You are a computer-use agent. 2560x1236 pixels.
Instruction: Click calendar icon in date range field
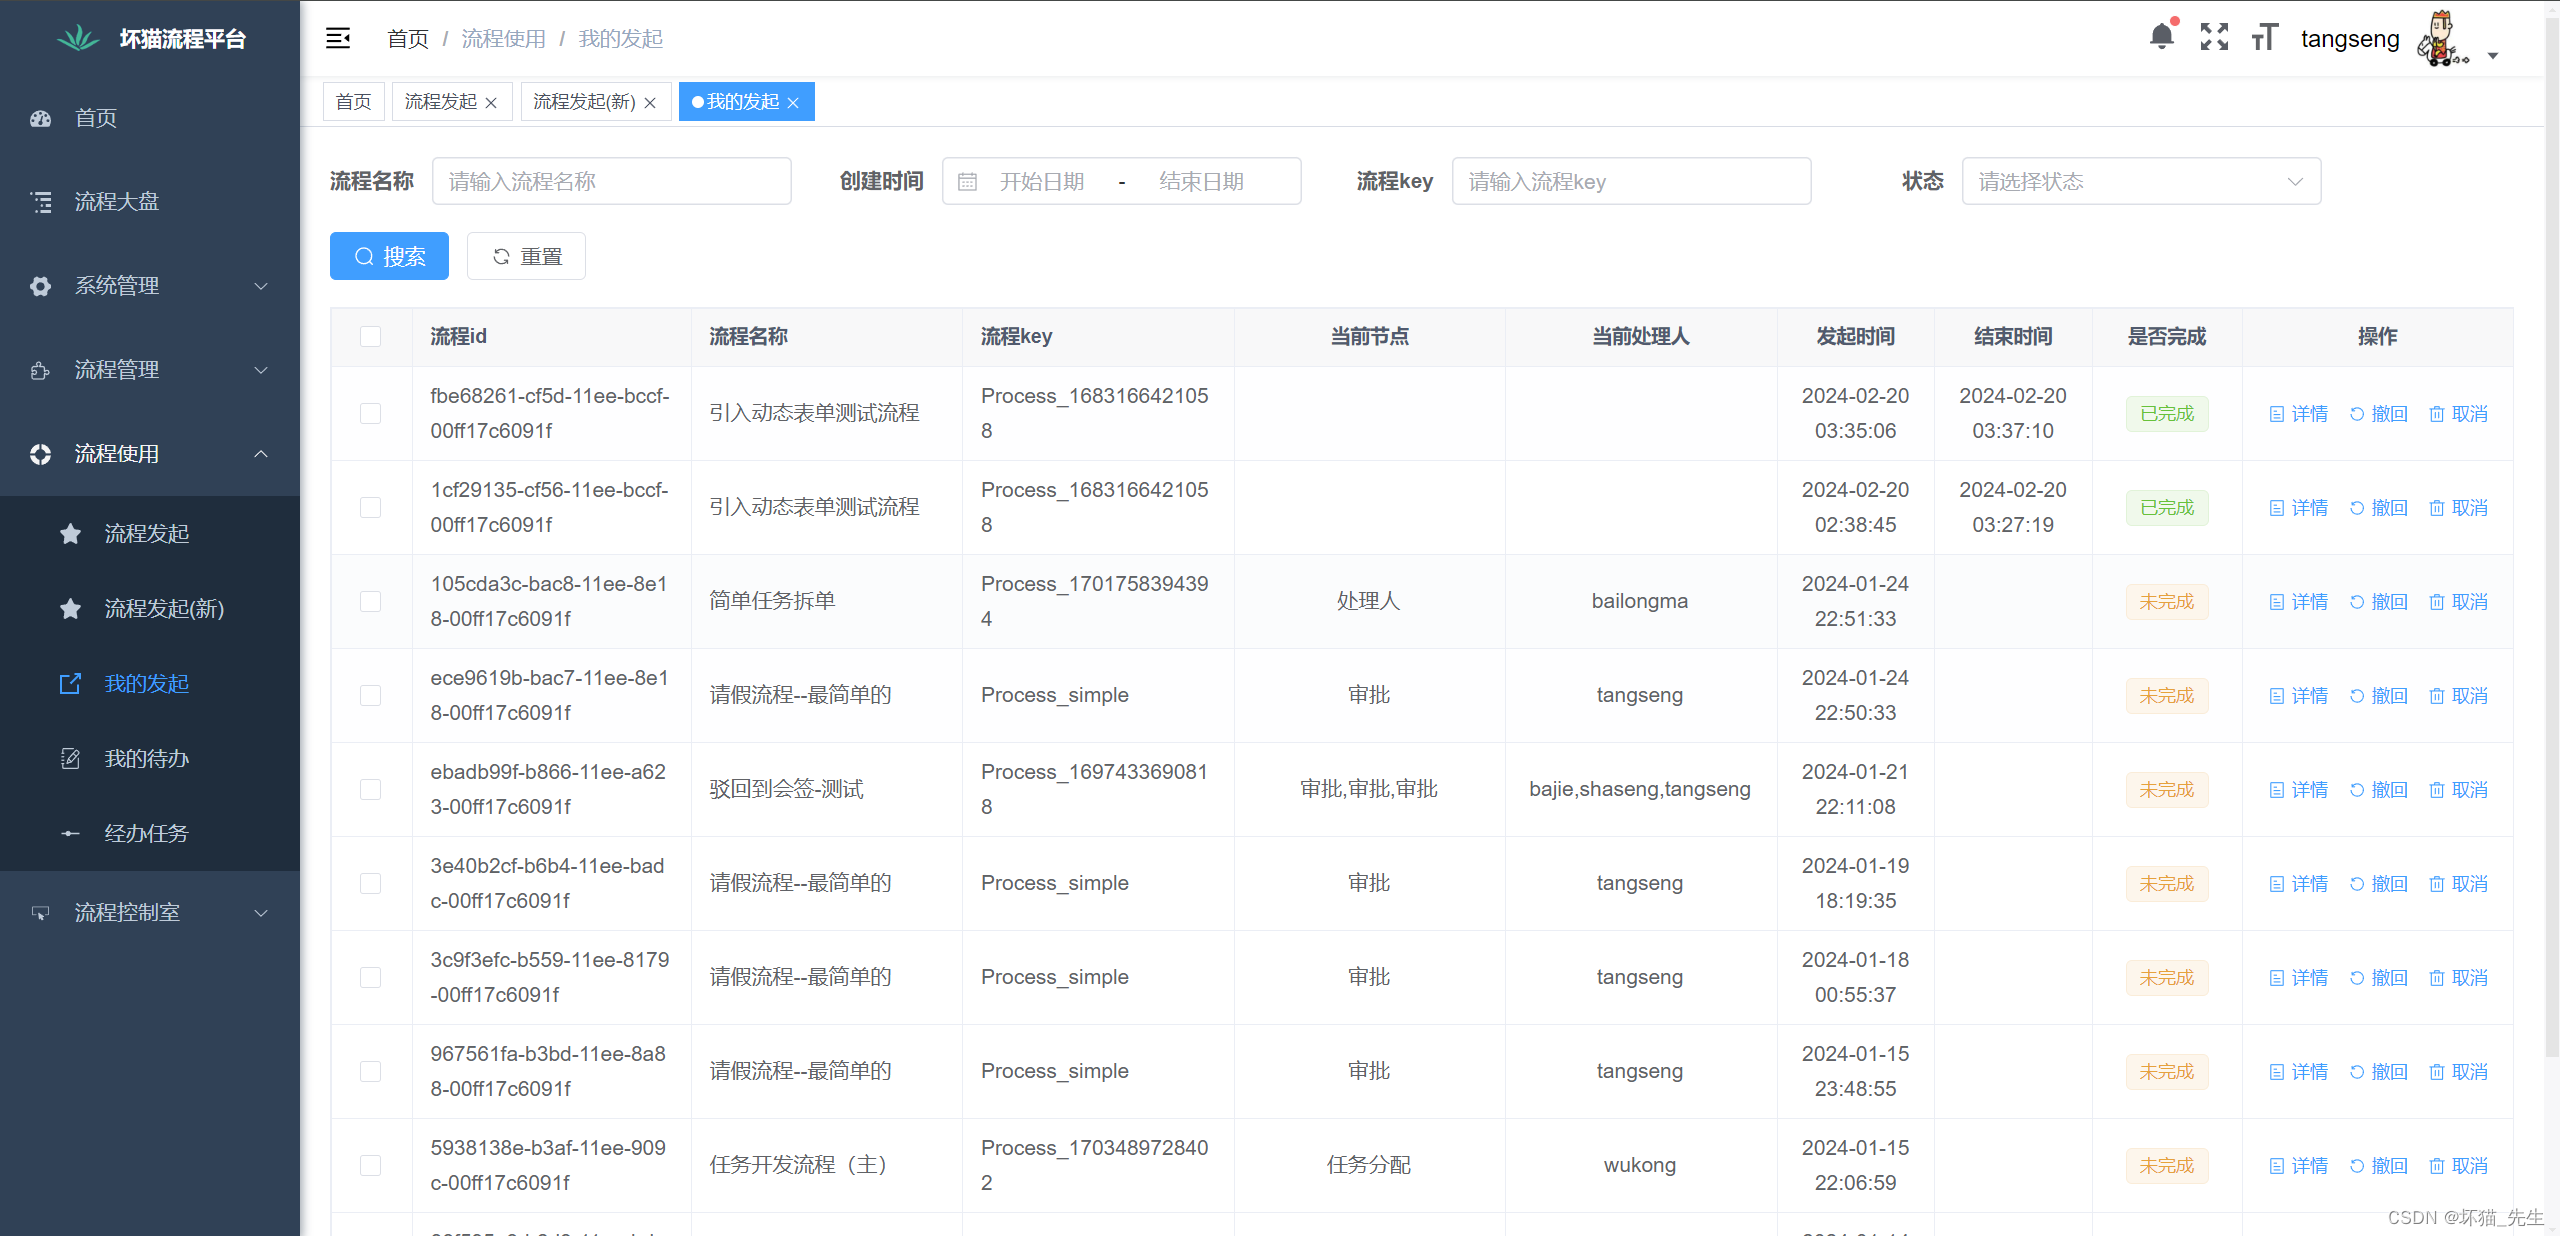967,182
